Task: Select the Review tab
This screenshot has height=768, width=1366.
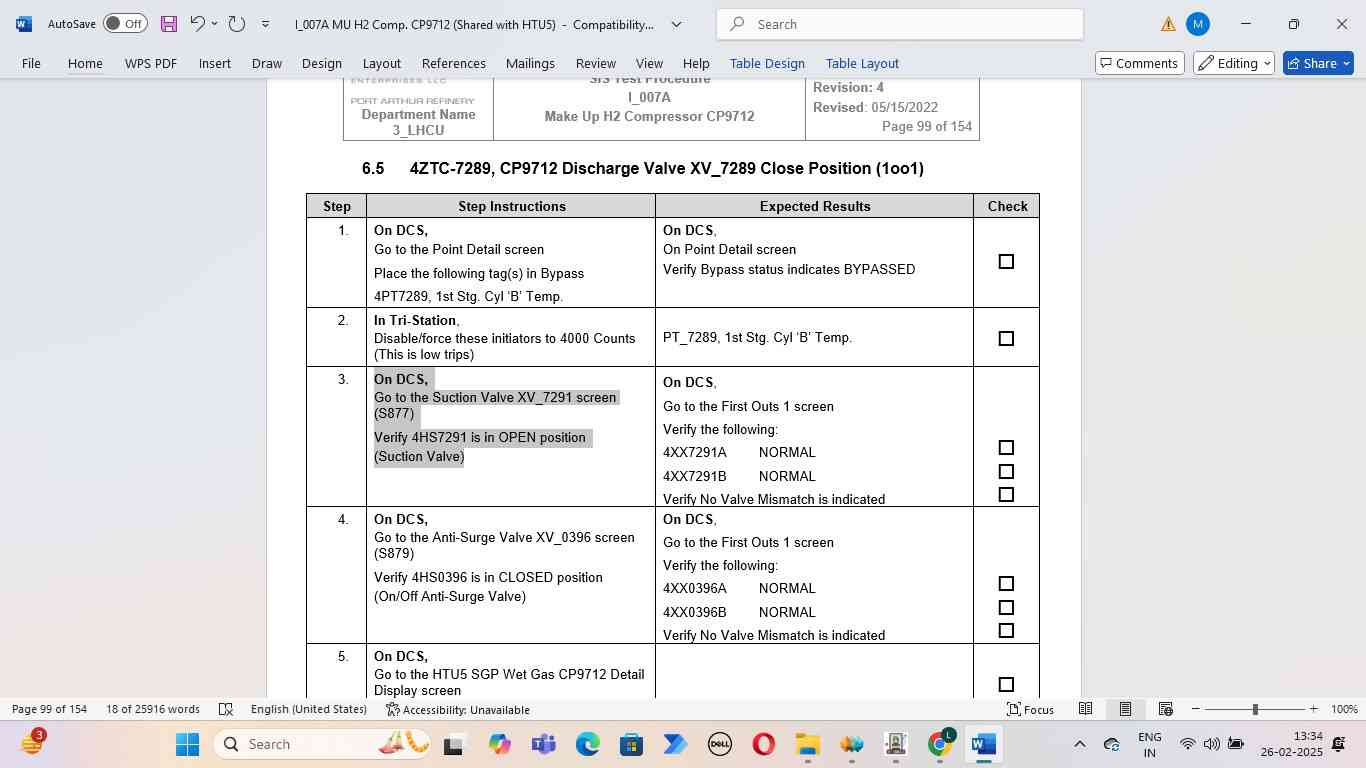Action: pos(596,63)
